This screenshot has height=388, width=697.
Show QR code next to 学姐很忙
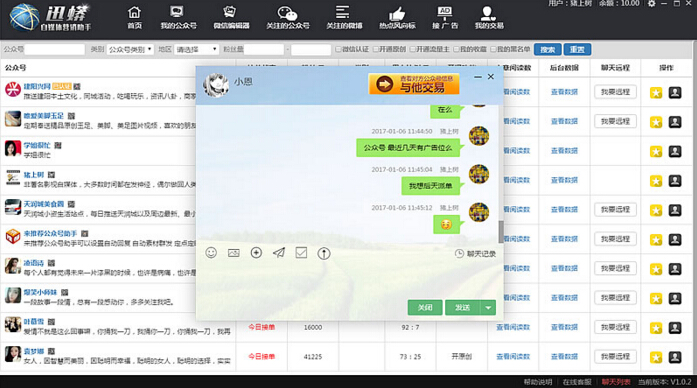click(58, 145)
